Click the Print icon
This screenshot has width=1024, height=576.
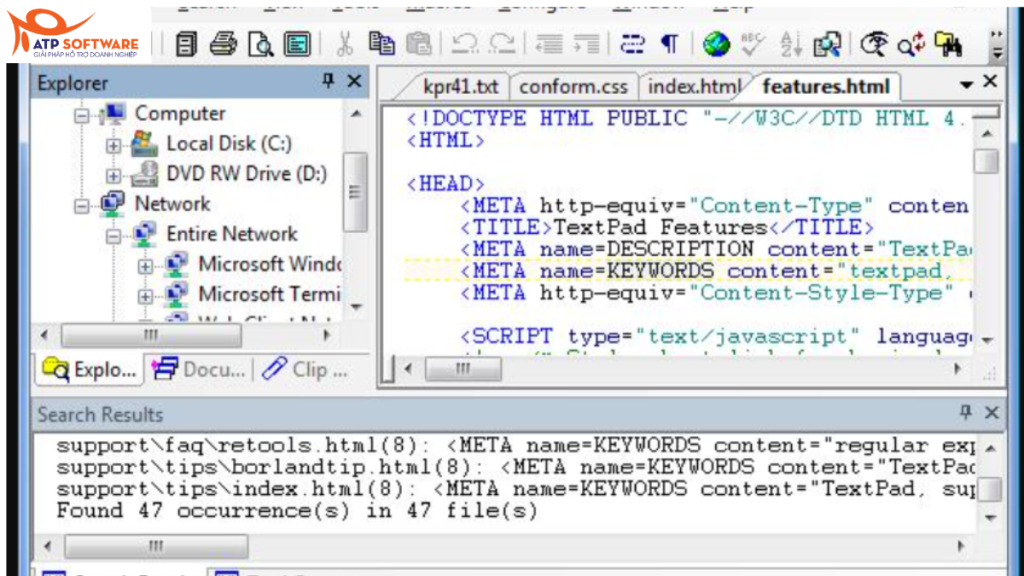224,44
